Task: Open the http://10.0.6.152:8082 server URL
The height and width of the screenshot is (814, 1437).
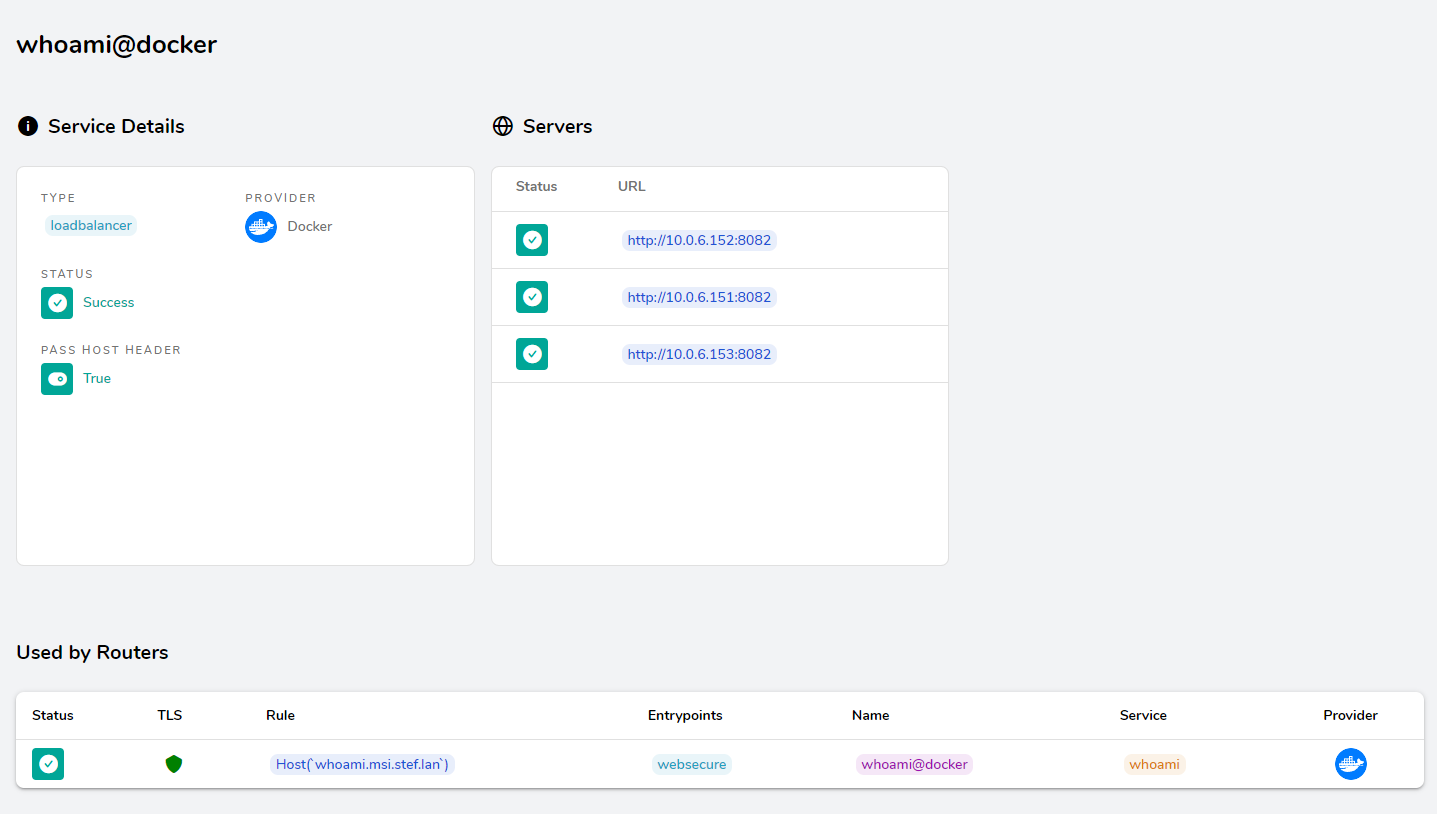Action: click(699, 240)
